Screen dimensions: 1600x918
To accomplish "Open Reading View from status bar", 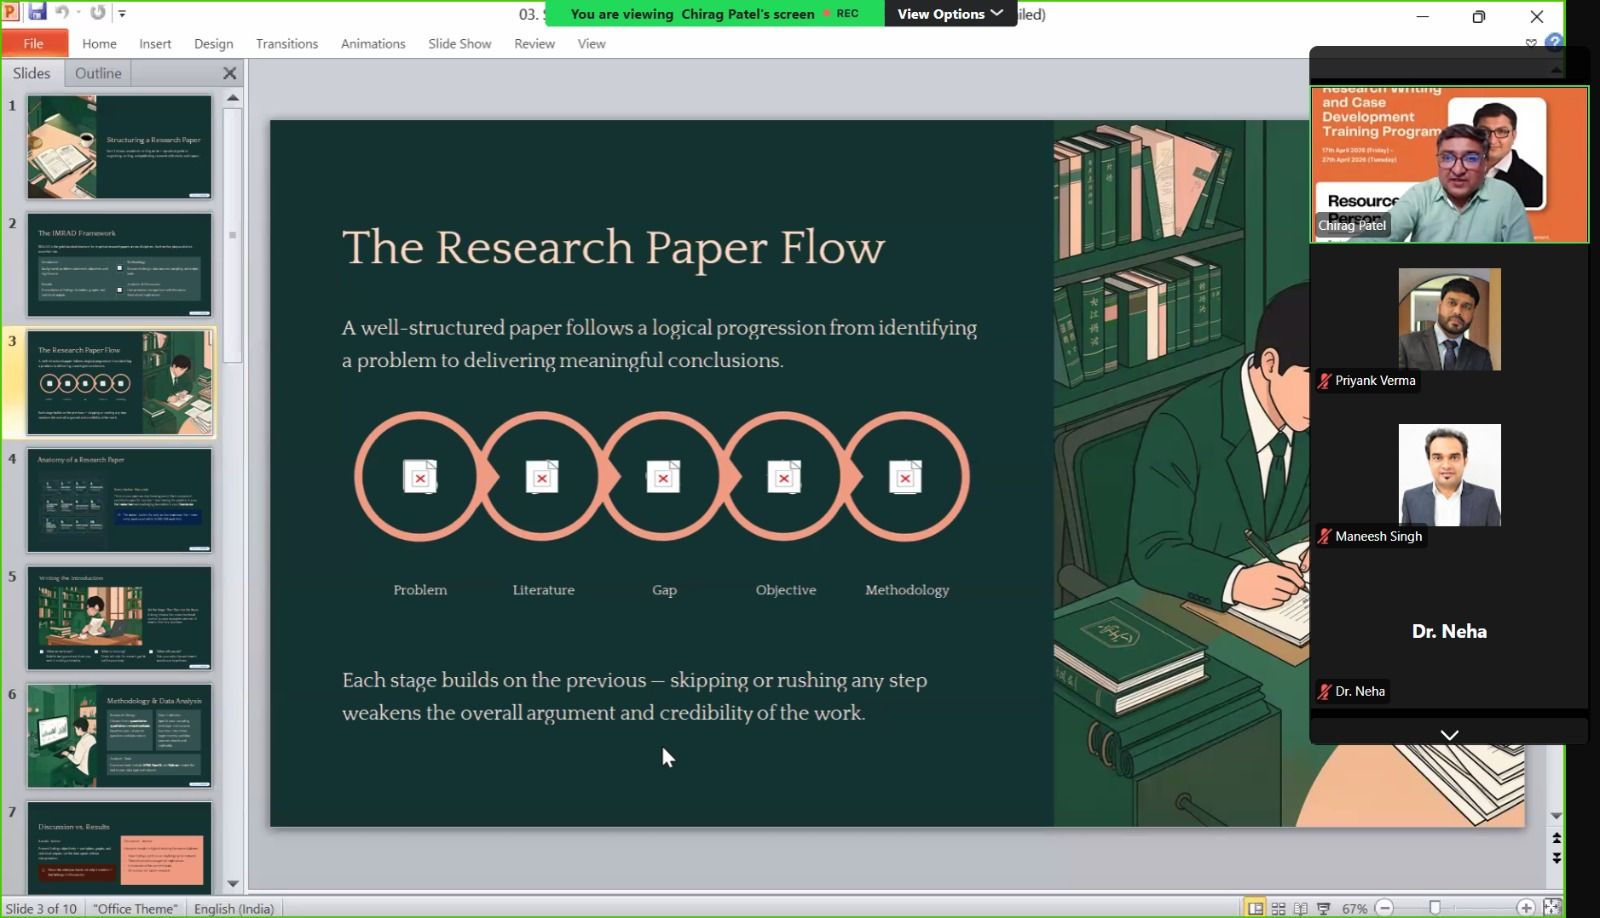I will tap(1301, 908).
